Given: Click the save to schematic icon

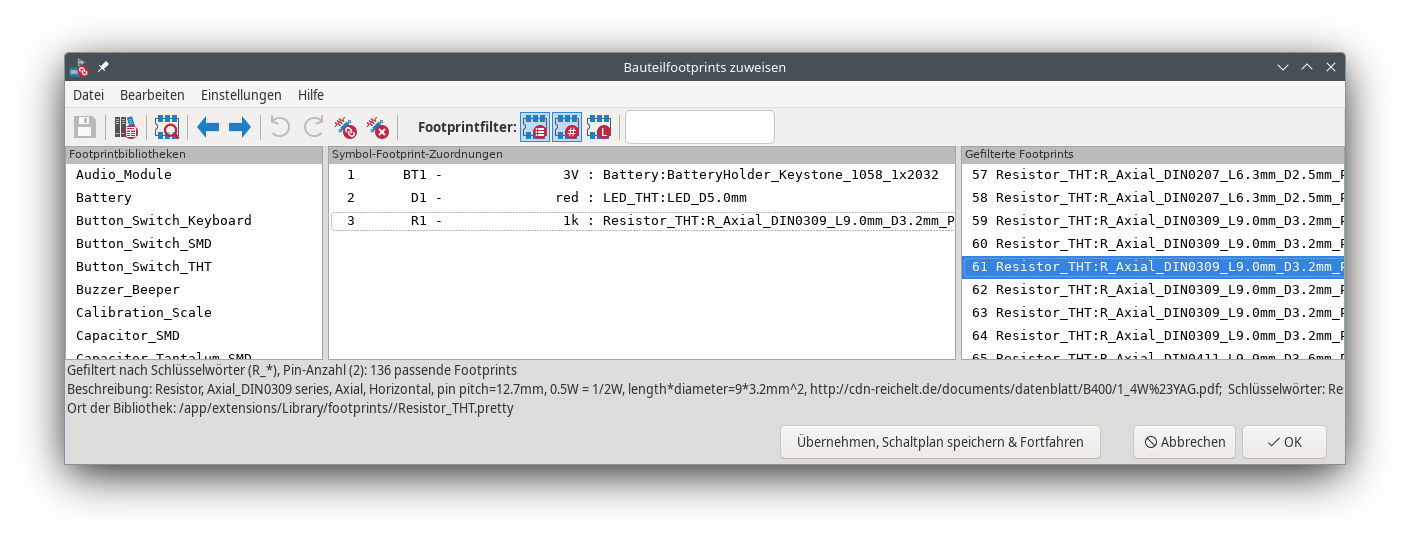Looking at the screenshot, I should coord(85,127).
